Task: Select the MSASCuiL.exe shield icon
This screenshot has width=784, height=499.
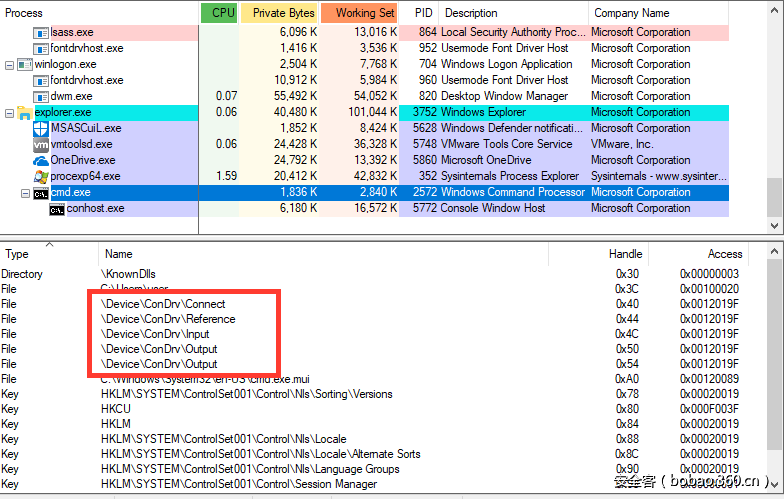Action: point(41,128)
